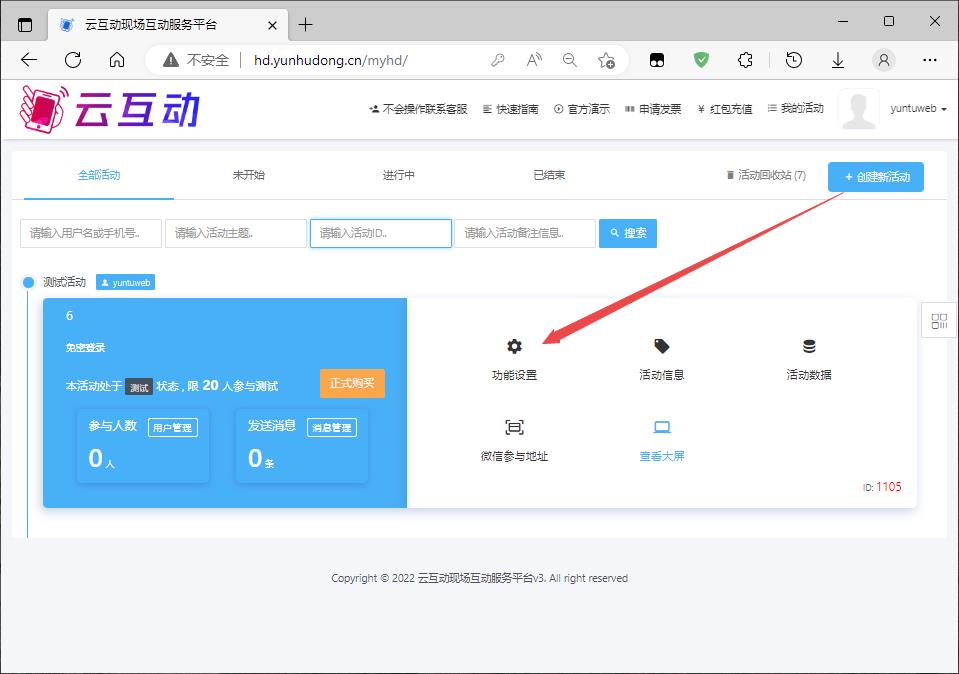Focus the 活动备注信息 search field
Image resolution: width=959 pixels, height=674 pixels.
click(525, 233)
